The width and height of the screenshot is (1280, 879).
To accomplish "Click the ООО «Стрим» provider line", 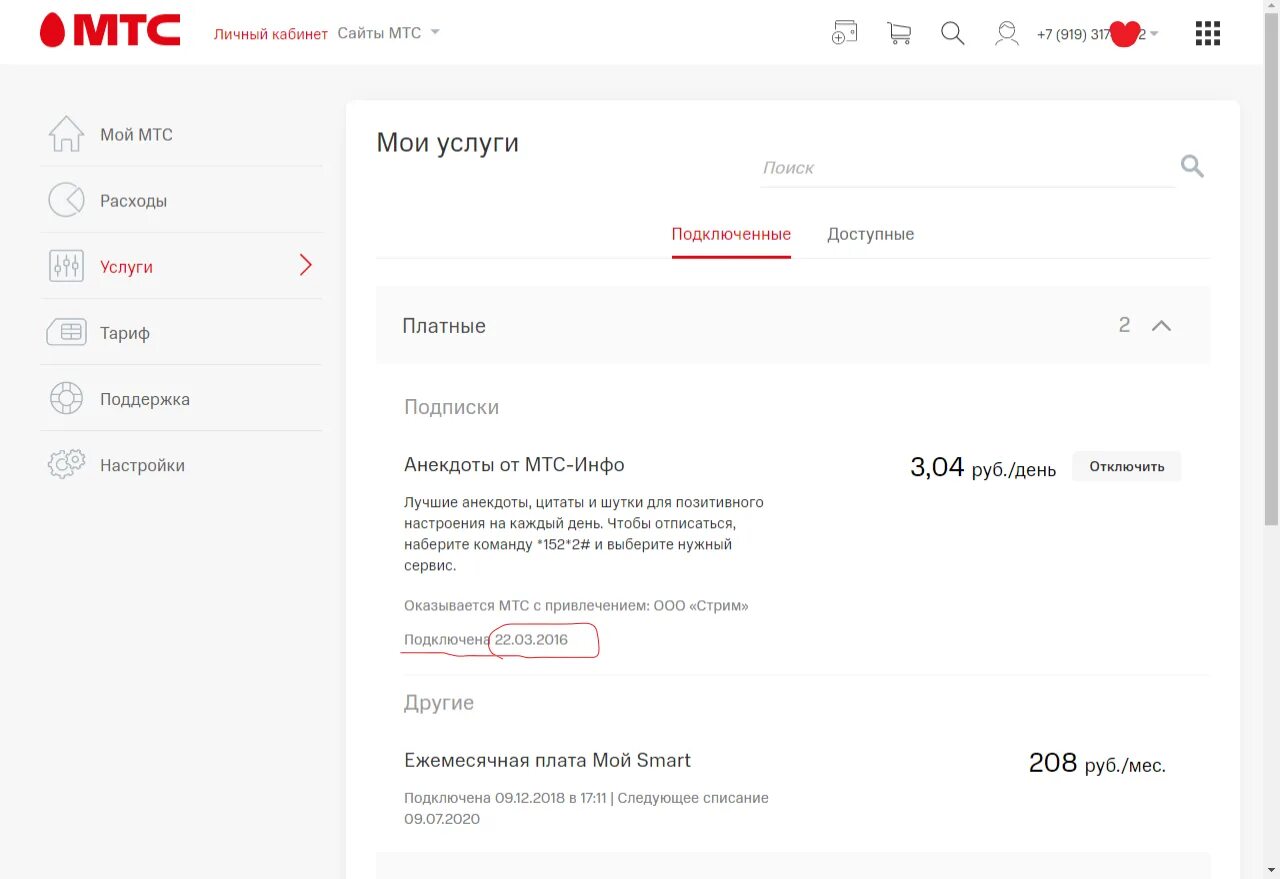I will click(x=576, y=605).
